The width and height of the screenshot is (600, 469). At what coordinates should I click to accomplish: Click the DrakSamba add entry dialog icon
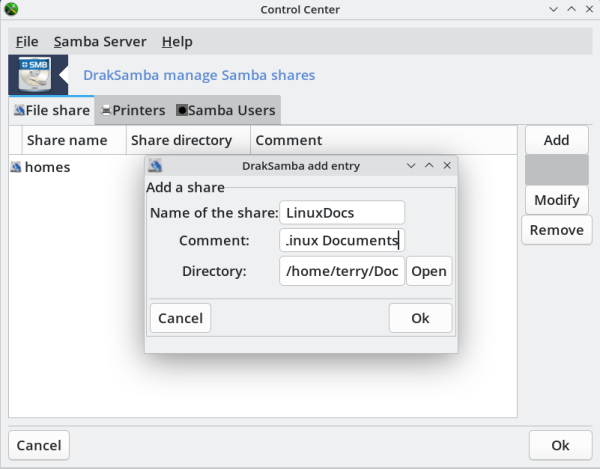click(x=155, y=166)
